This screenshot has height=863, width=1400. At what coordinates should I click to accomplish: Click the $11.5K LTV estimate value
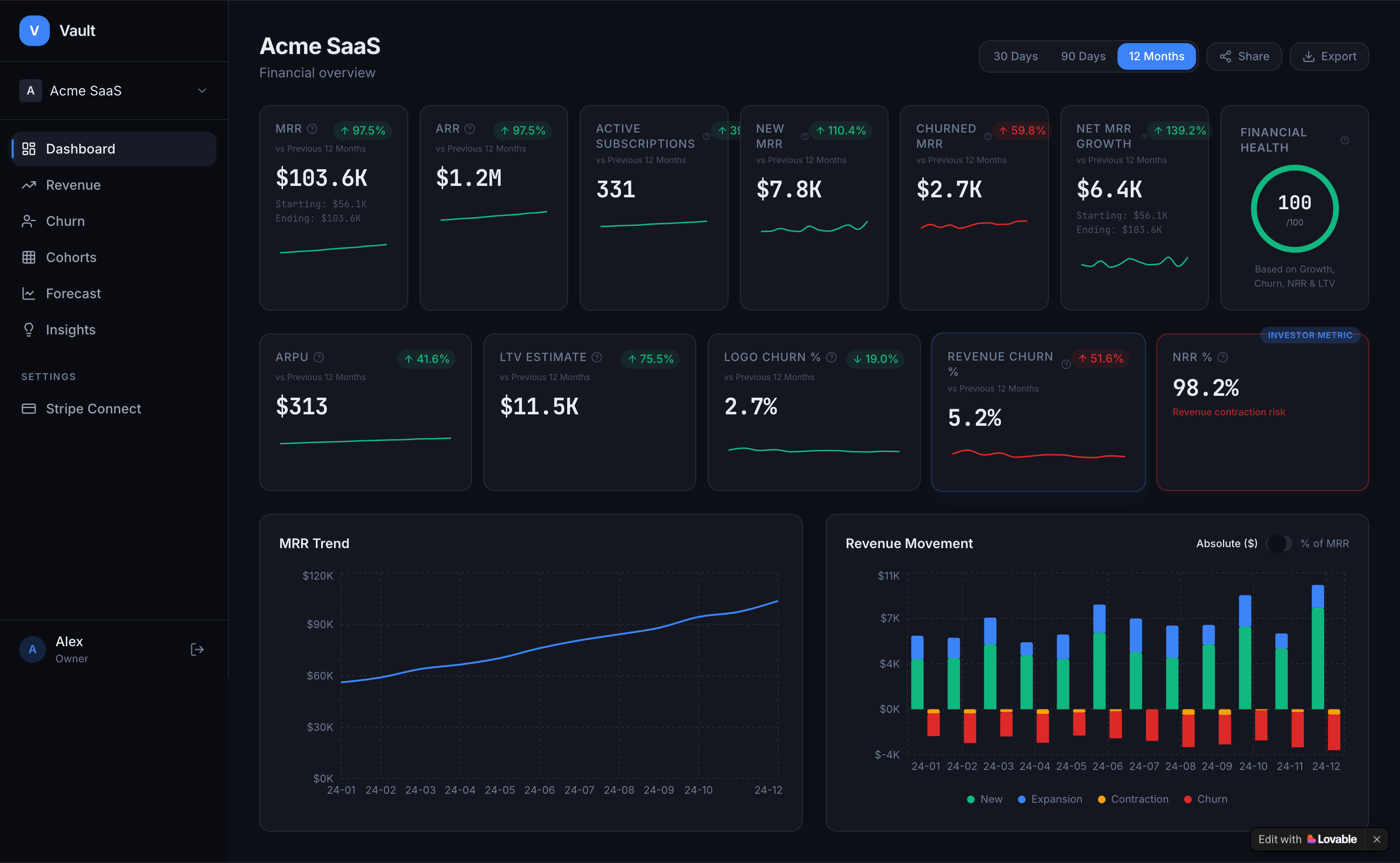click(x=539, y=407)
